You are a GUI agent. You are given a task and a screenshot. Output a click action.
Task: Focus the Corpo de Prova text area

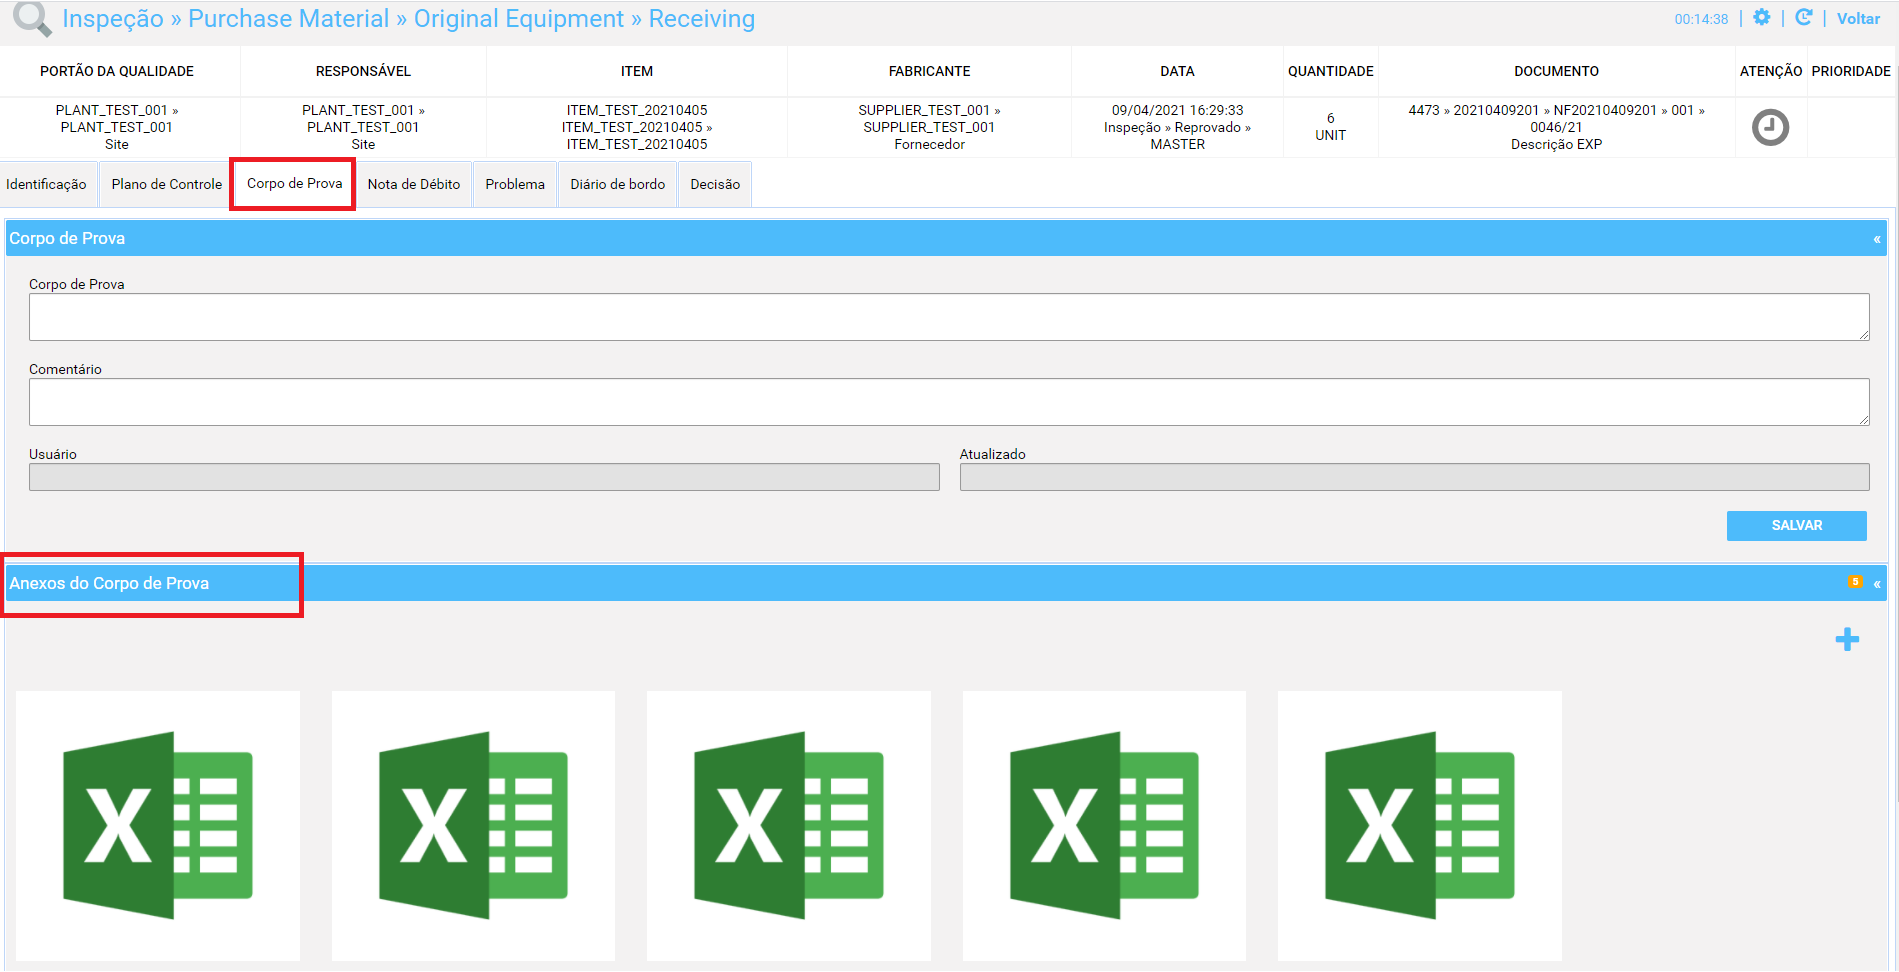pos(949,317)
